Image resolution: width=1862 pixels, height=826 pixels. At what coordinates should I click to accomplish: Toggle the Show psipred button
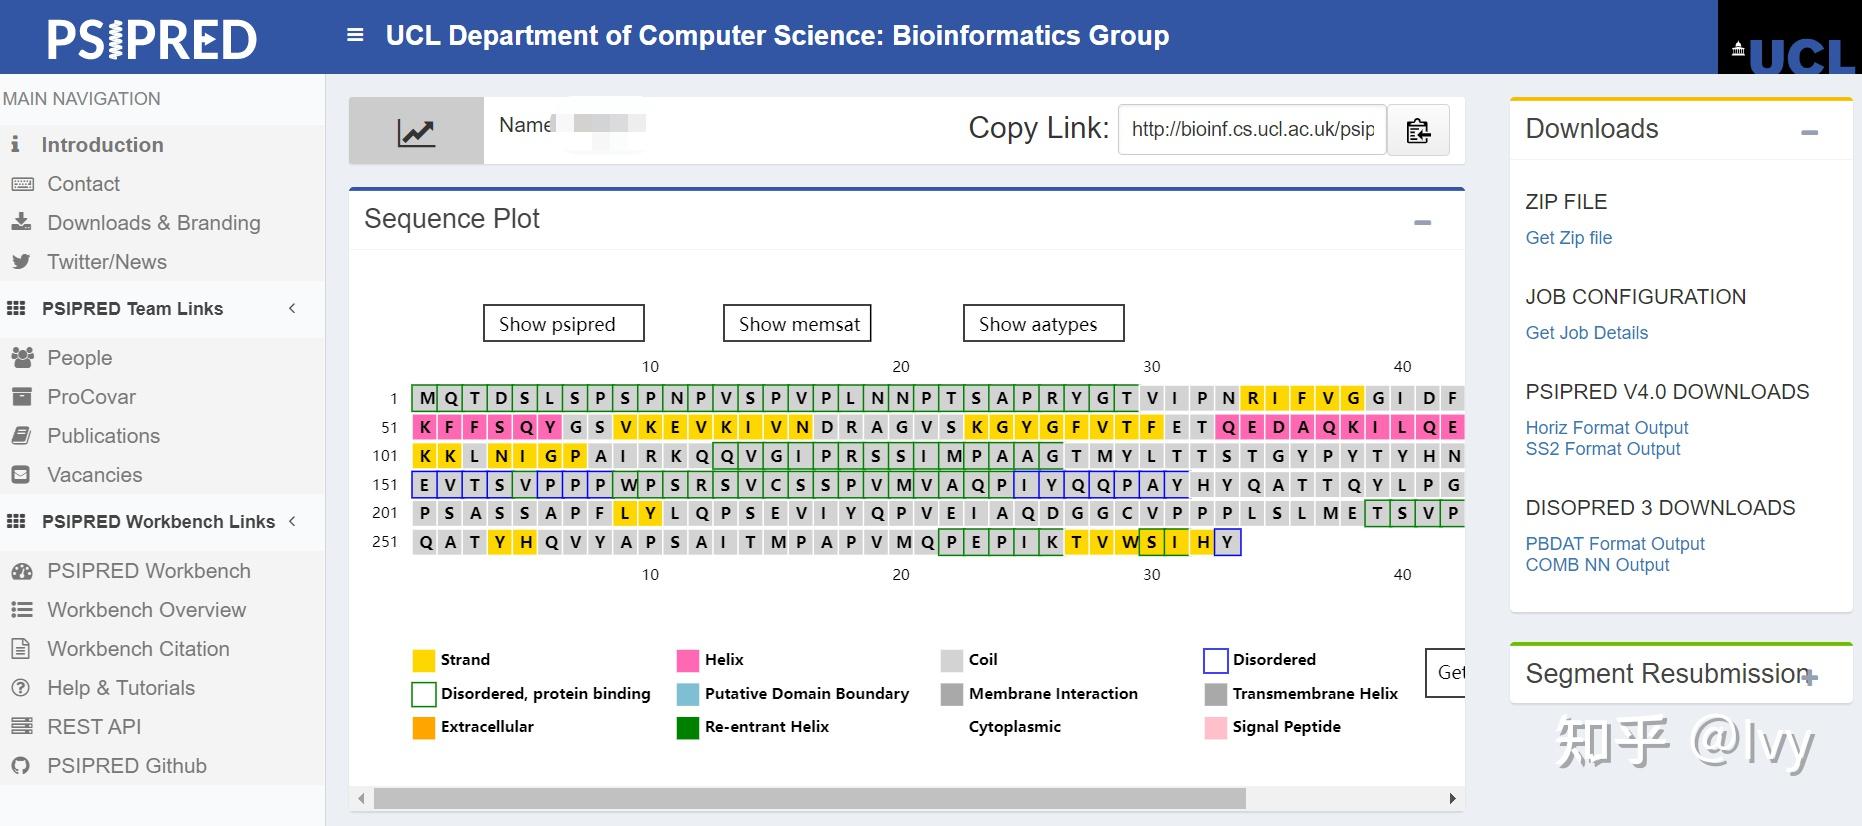(x=563, y=324)
